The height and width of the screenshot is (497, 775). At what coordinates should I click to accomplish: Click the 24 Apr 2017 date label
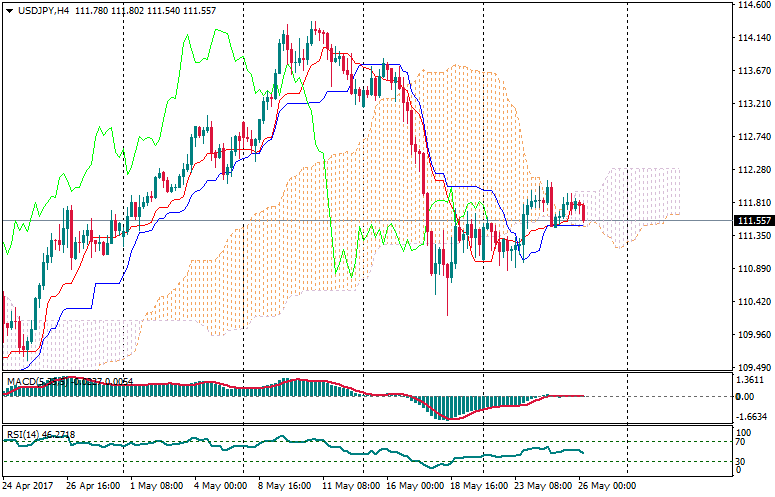[28, 487]
